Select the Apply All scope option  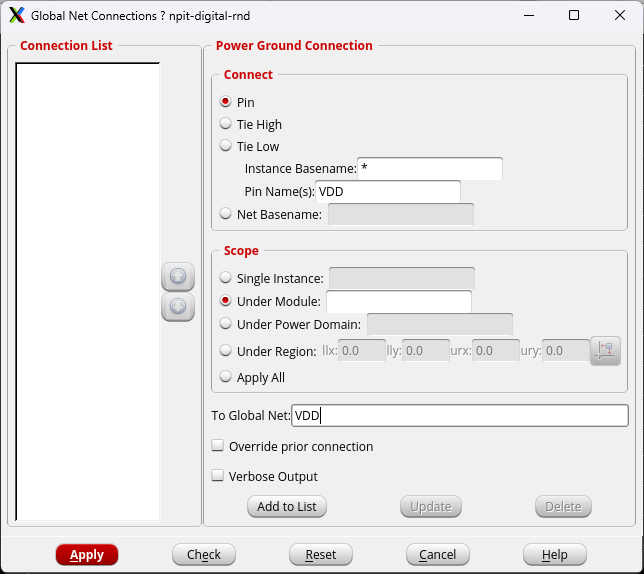(225, 377)
